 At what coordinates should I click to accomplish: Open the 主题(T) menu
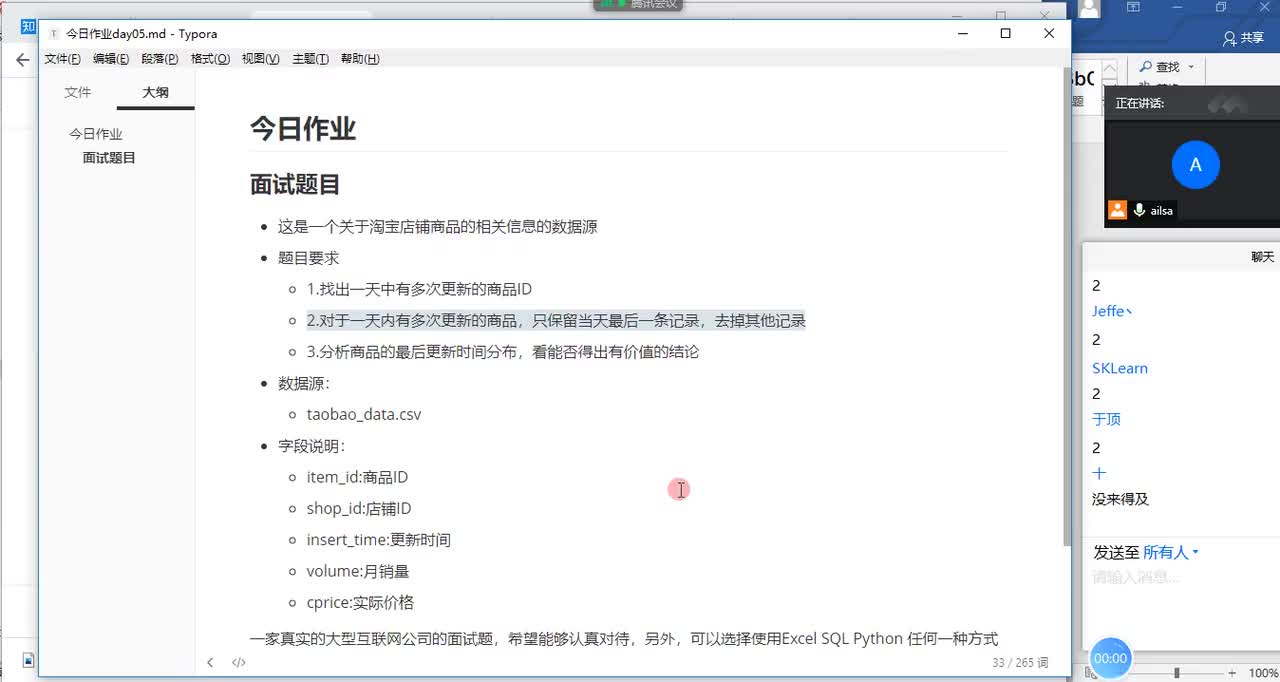tap(310, 59)
